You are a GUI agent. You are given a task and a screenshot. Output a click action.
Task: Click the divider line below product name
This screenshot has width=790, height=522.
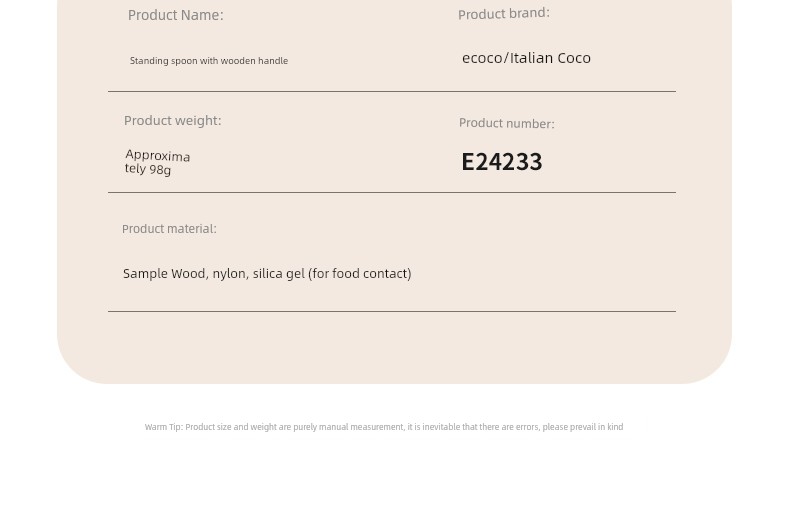coord(391,92)
